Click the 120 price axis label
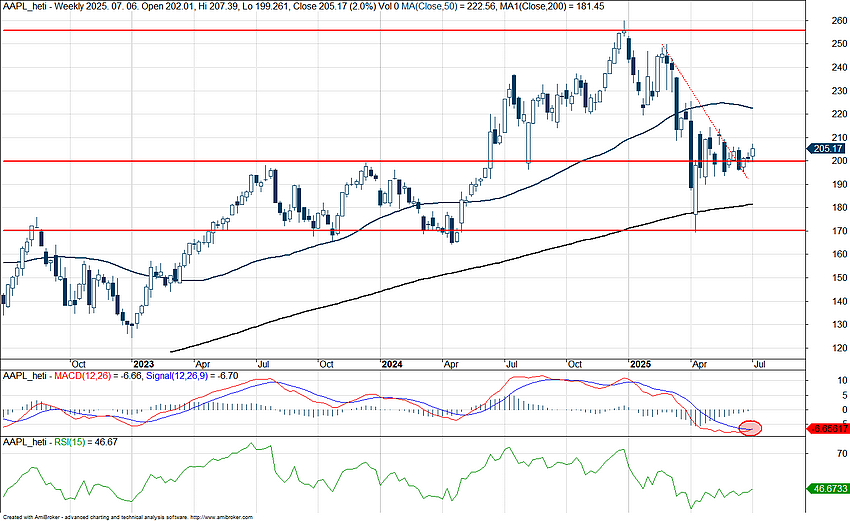This screenshot has height=521, width=850. (x=839, y=348)
